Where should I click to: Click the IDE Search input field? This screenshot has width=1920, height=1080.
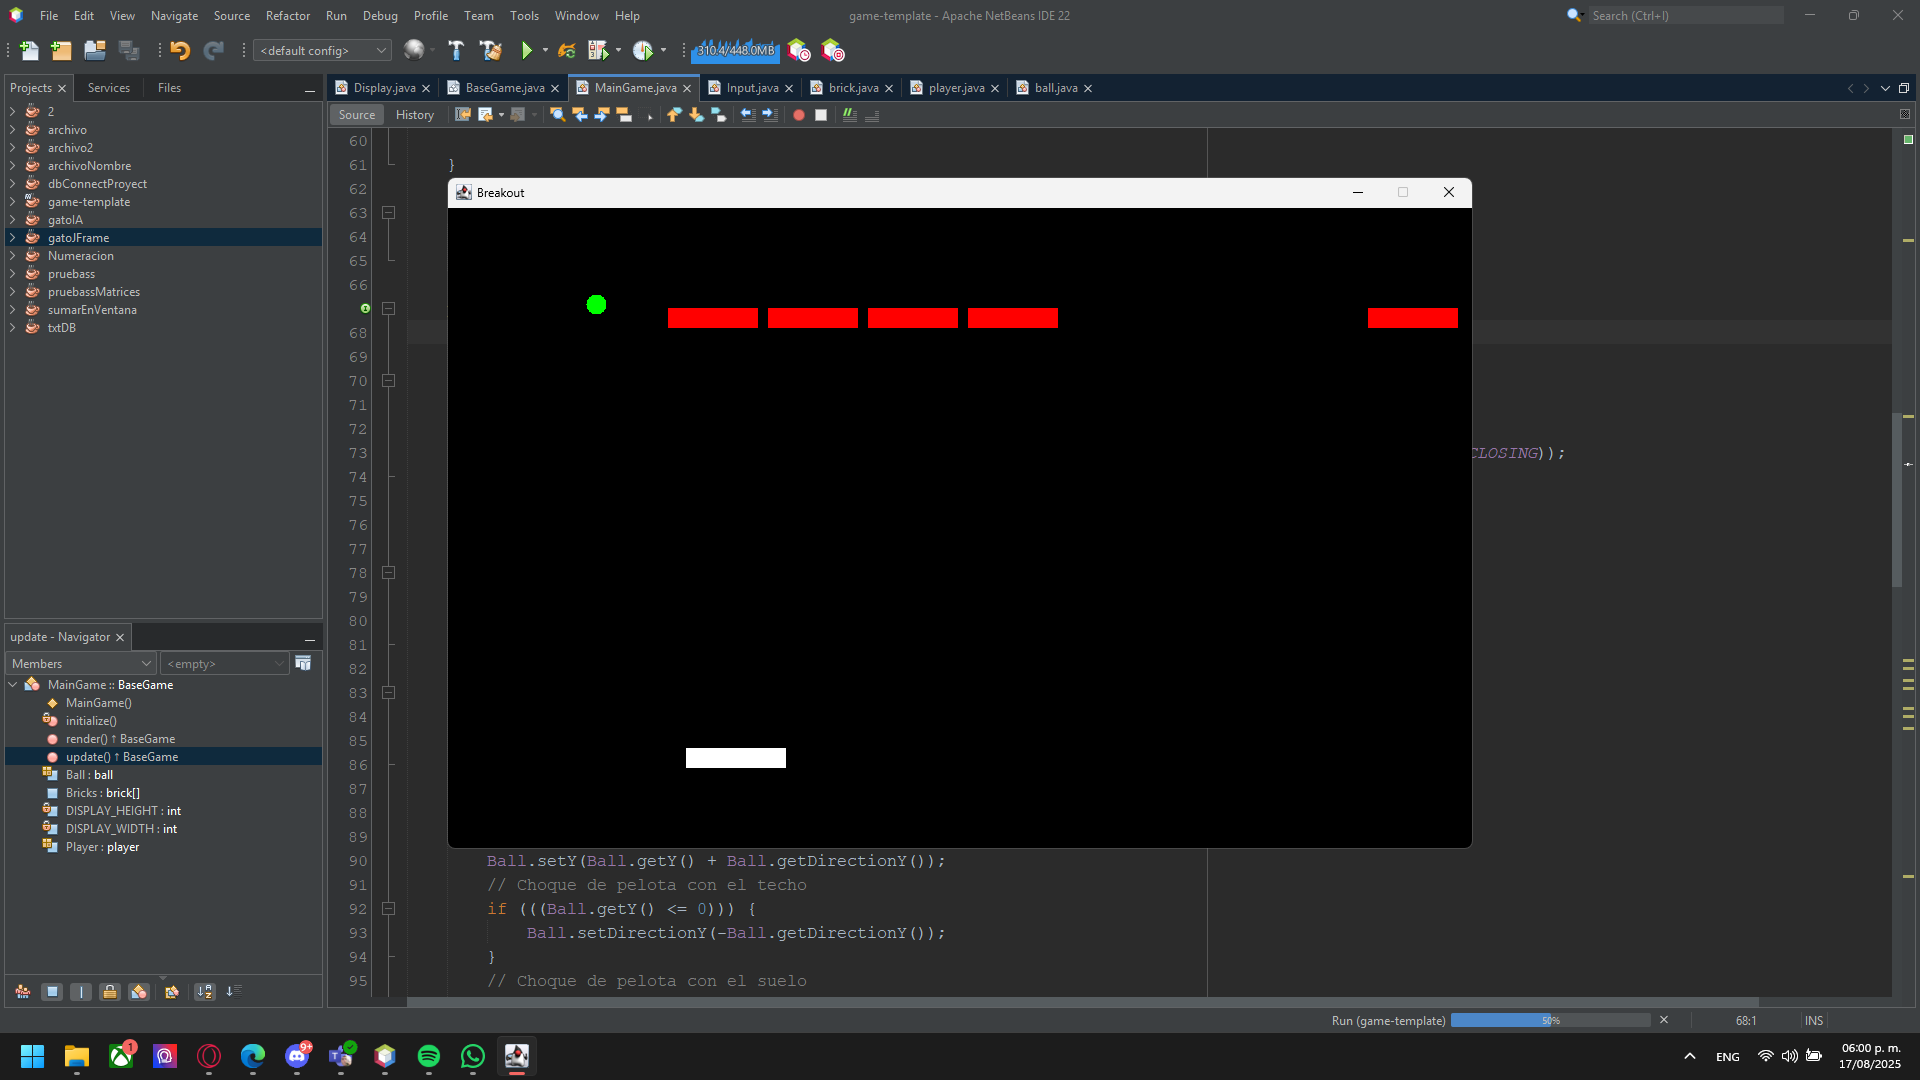[1685, 16]
